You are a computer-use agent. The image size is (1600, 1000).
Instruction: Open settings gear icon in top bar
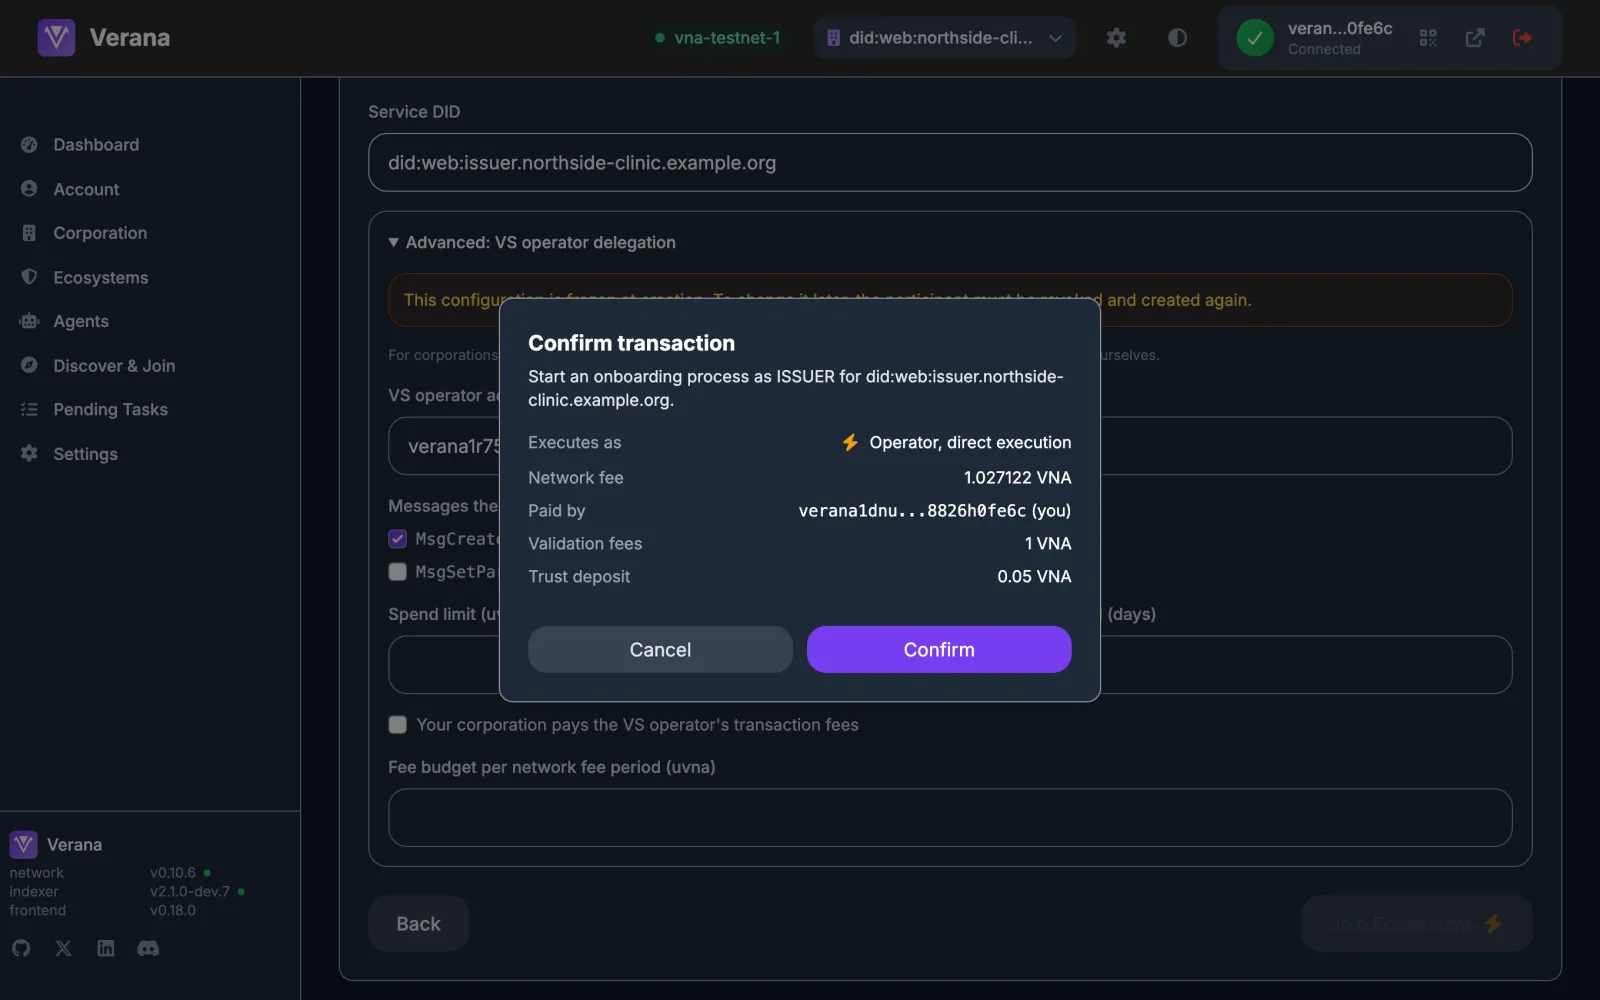pyautogui.click(x=1116, y=38)
